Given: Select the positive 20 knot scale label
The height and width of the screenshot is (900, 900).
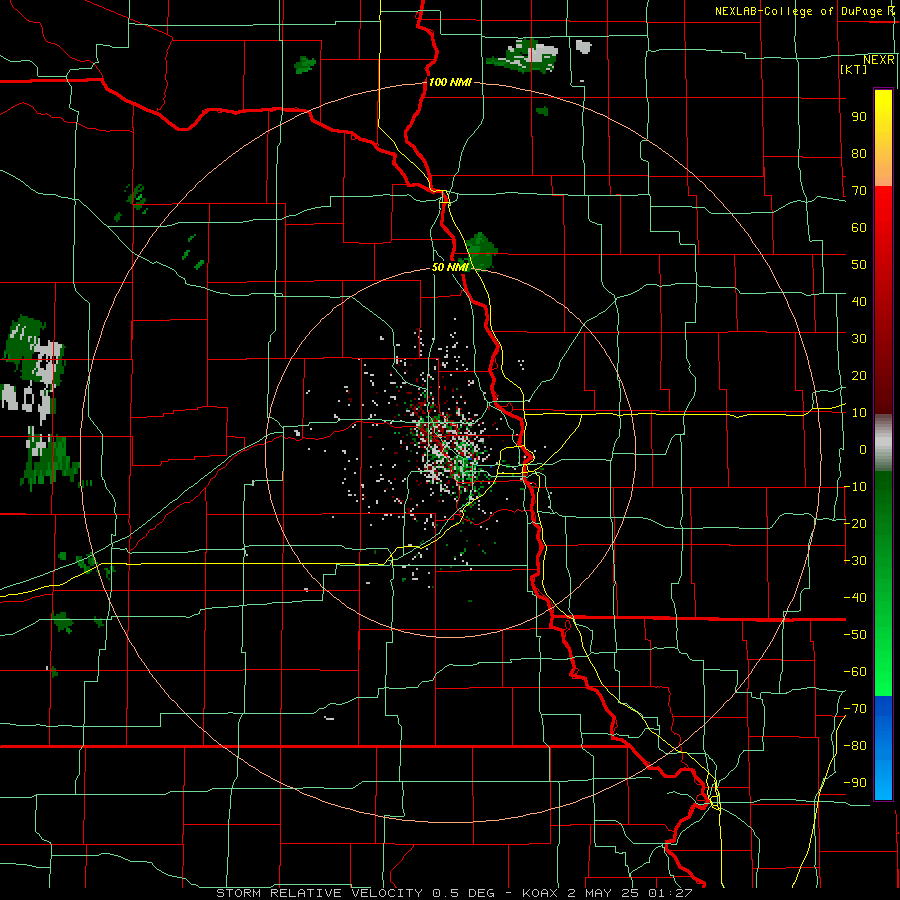Looking at the screenshot, I should point(859,375).
